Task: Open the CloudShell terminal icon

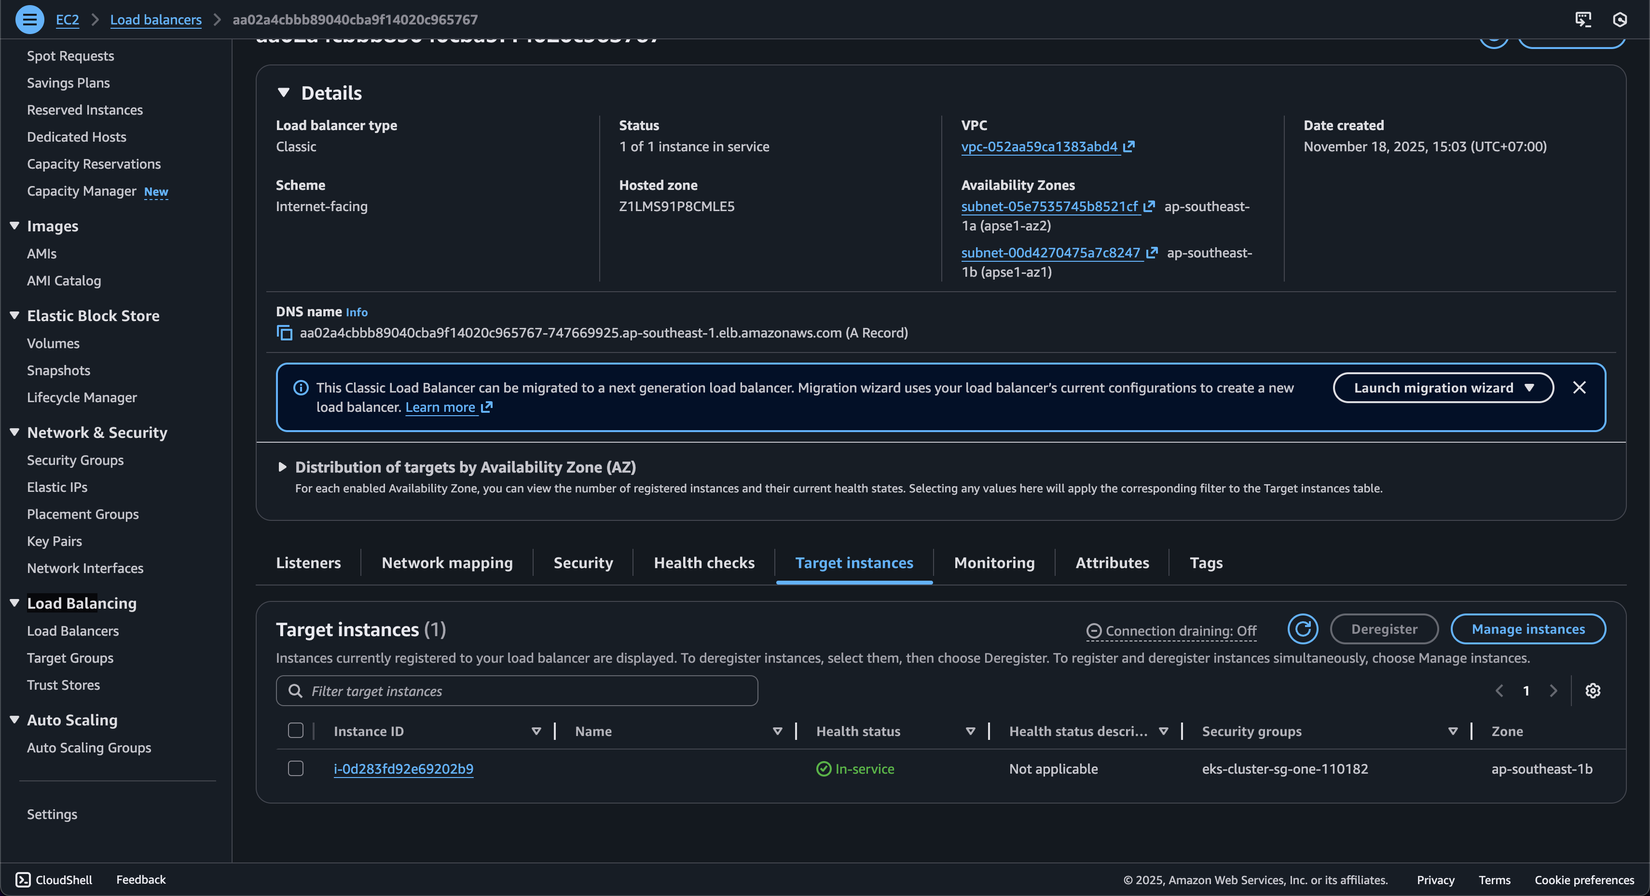Action: point(23,880)
